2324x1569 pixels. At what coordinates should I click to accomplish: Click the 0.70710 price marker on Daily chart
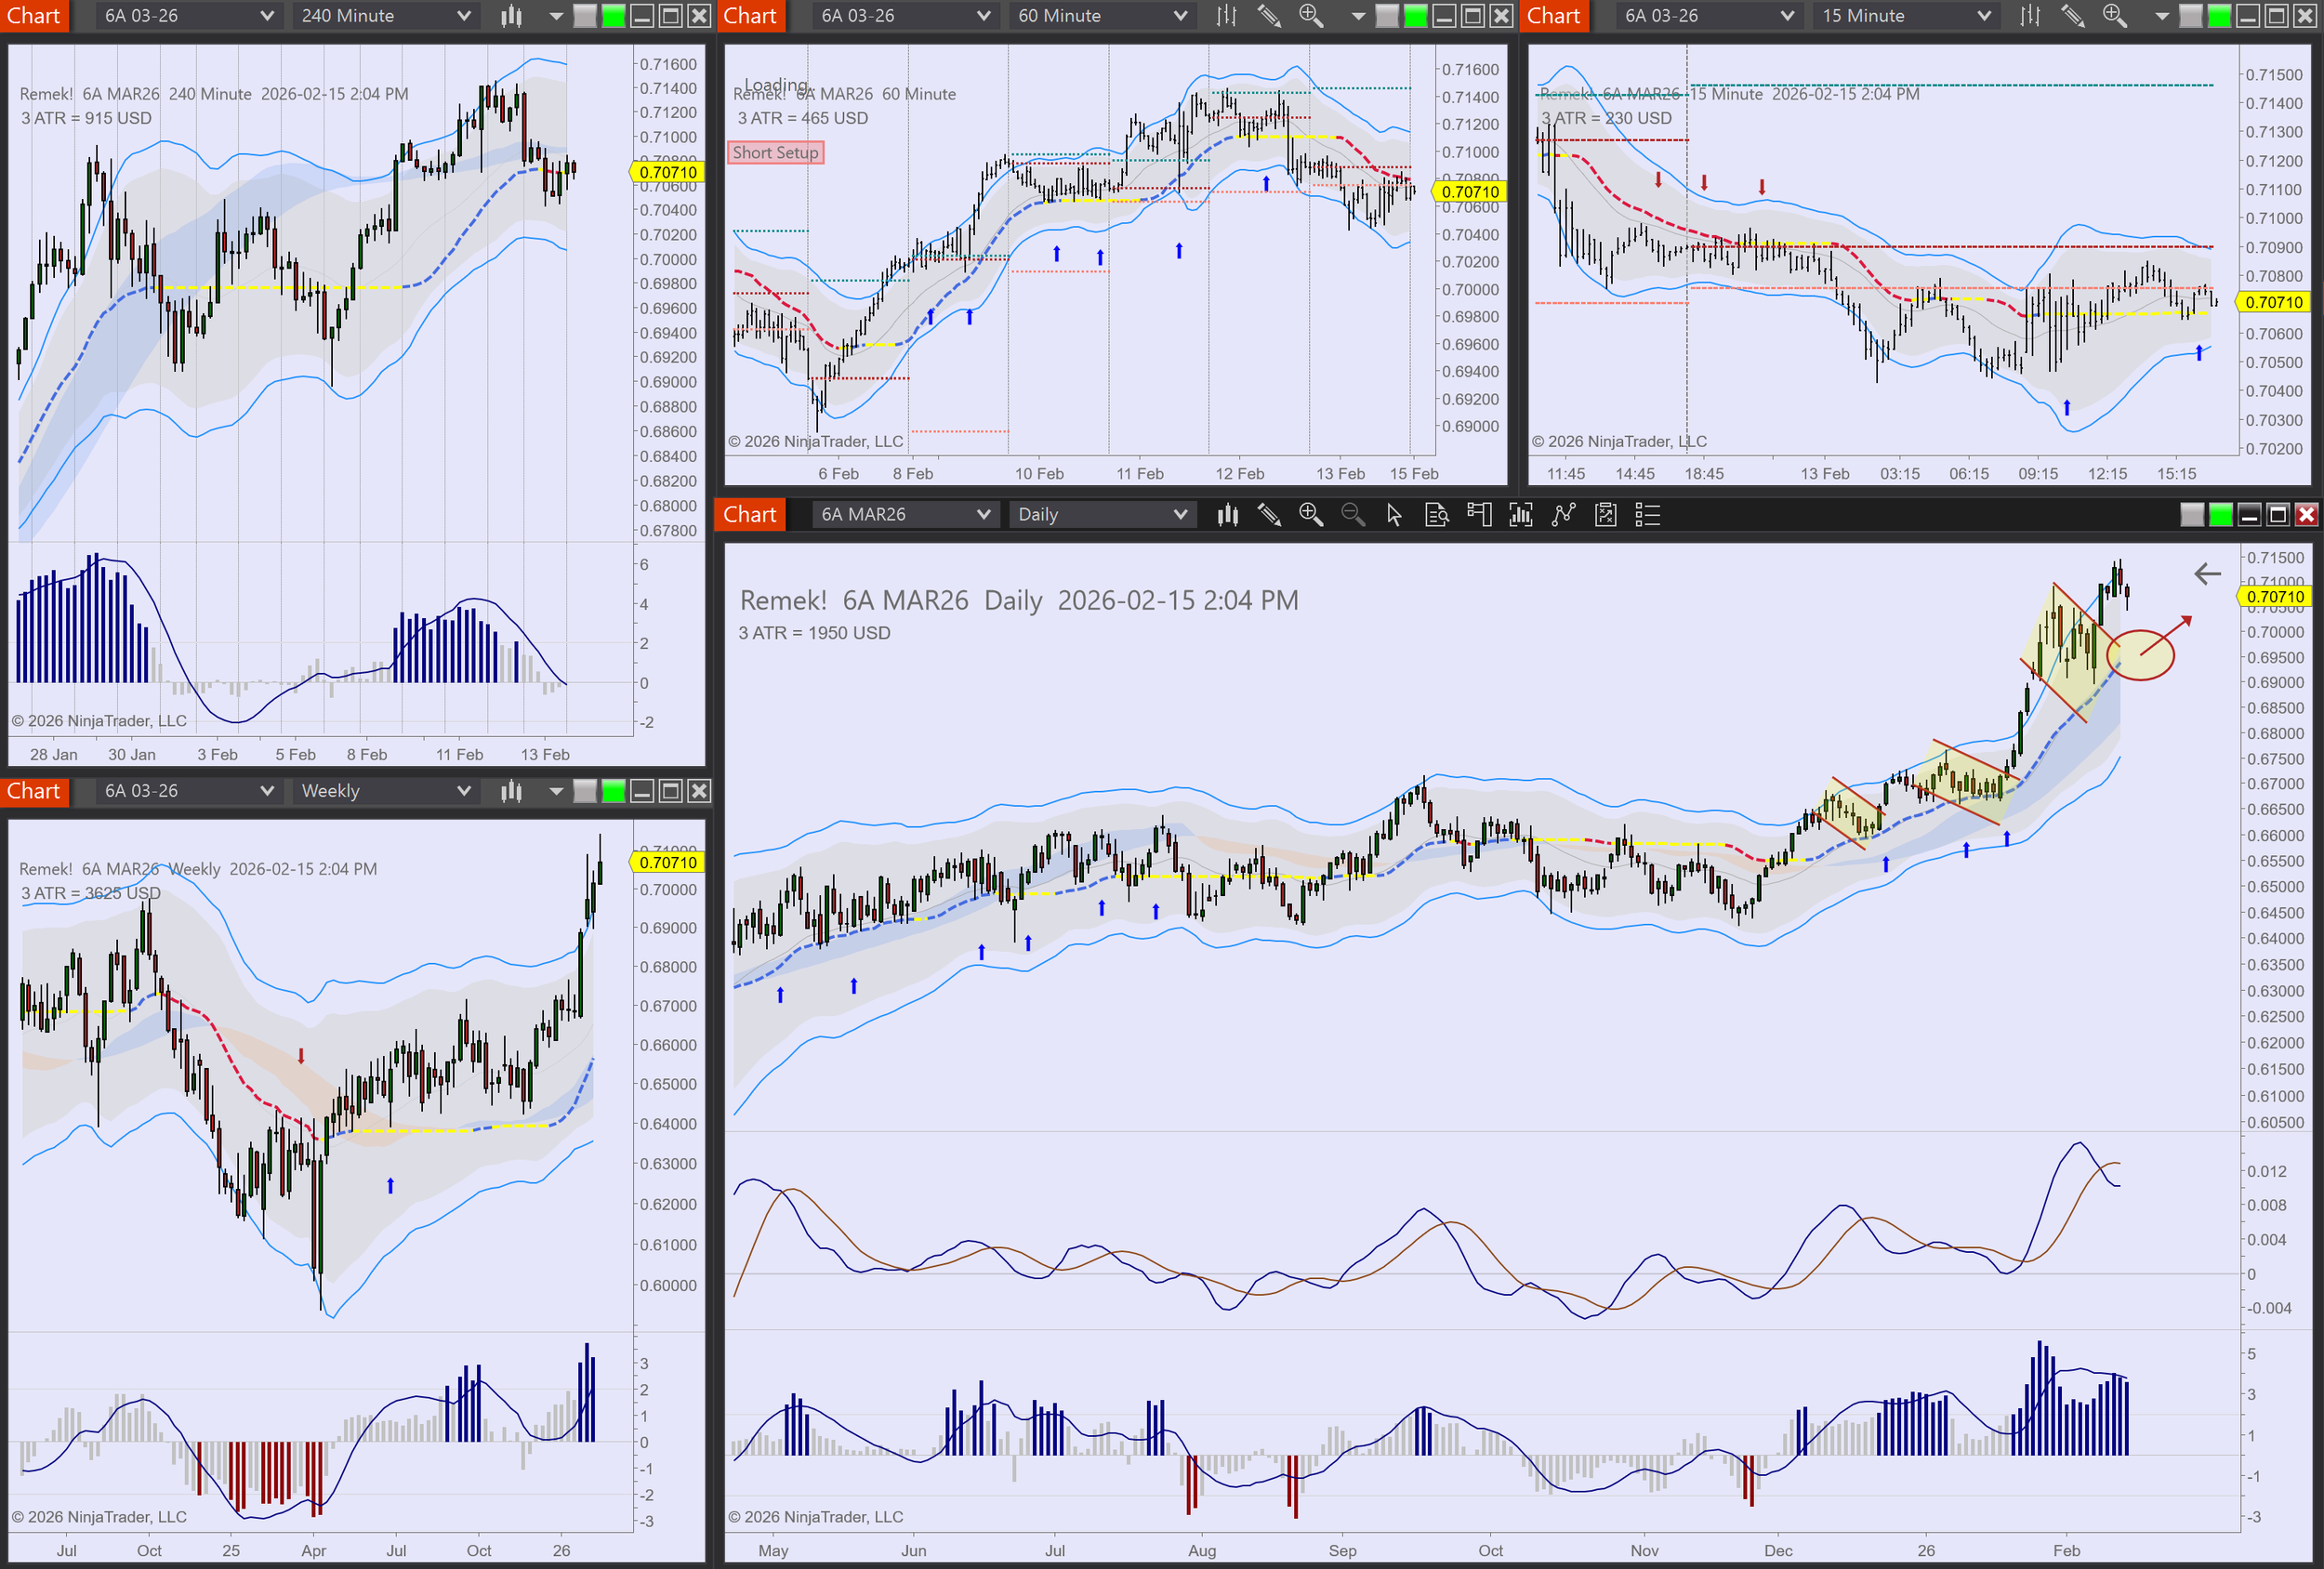(2274, 597)
